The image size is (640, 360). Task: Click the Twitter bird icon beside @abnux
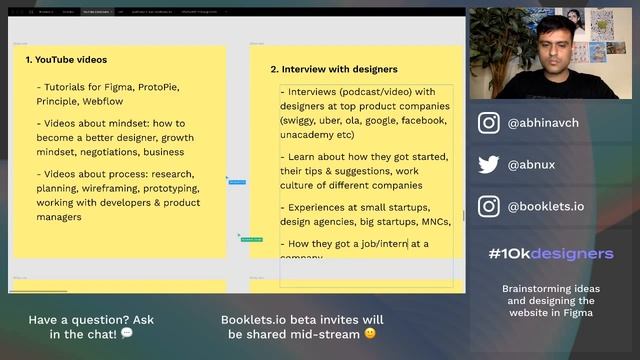click(x=489, y=164)
